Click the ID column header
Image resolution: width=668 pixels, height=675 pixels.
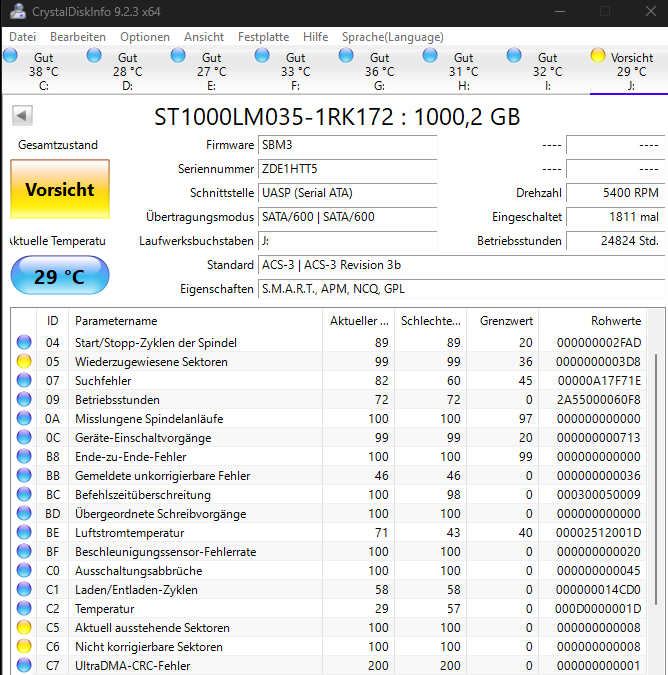click(x=53, y=321)
